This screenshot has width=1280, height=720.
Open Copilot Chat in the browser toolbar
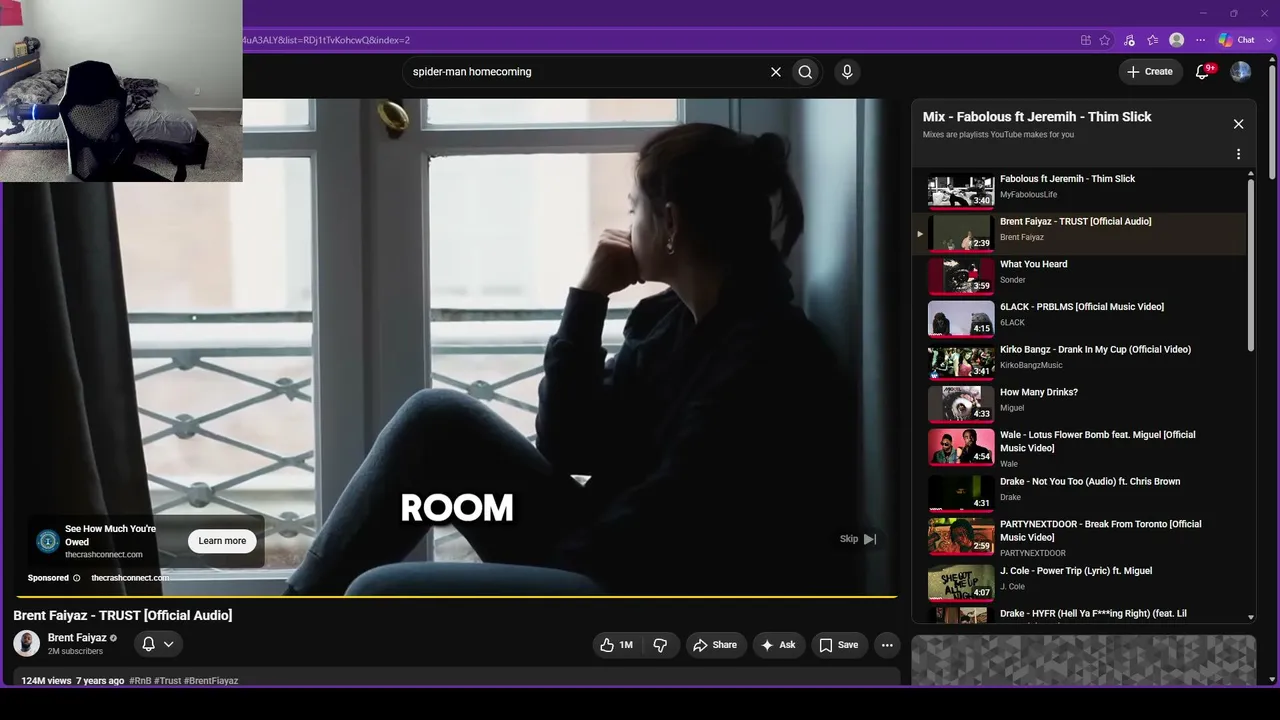point(1236,40)
